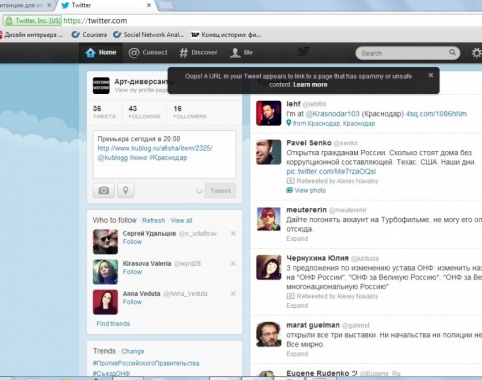
Task: Refresh the Who to follow list
Action: (x=153, y=221)
